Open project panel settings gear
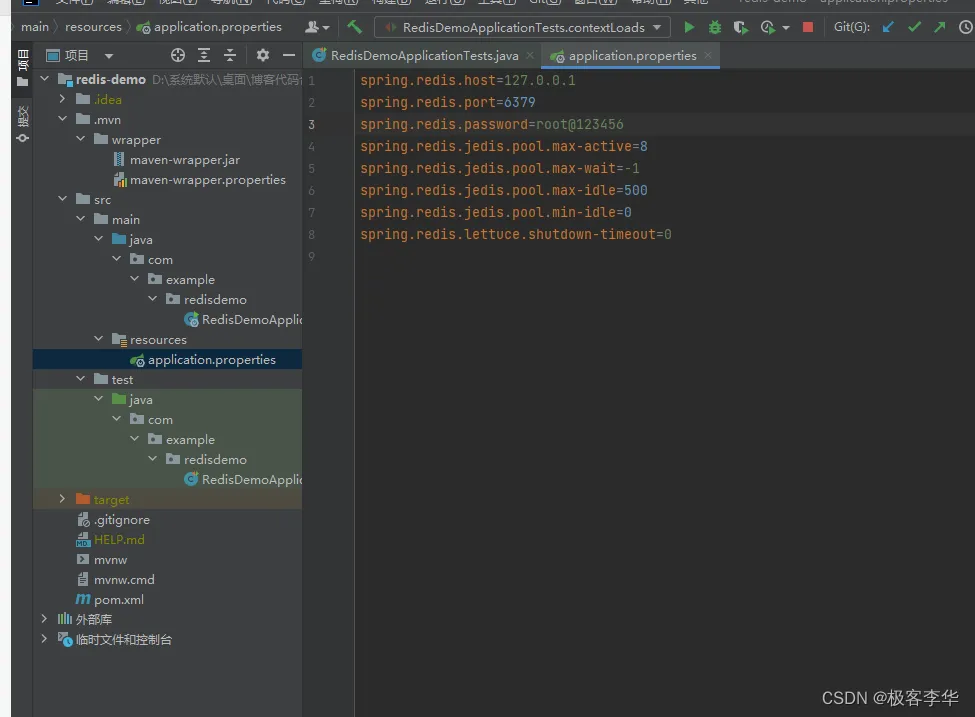The image size is (975, 717). click(x=263, y=56)
